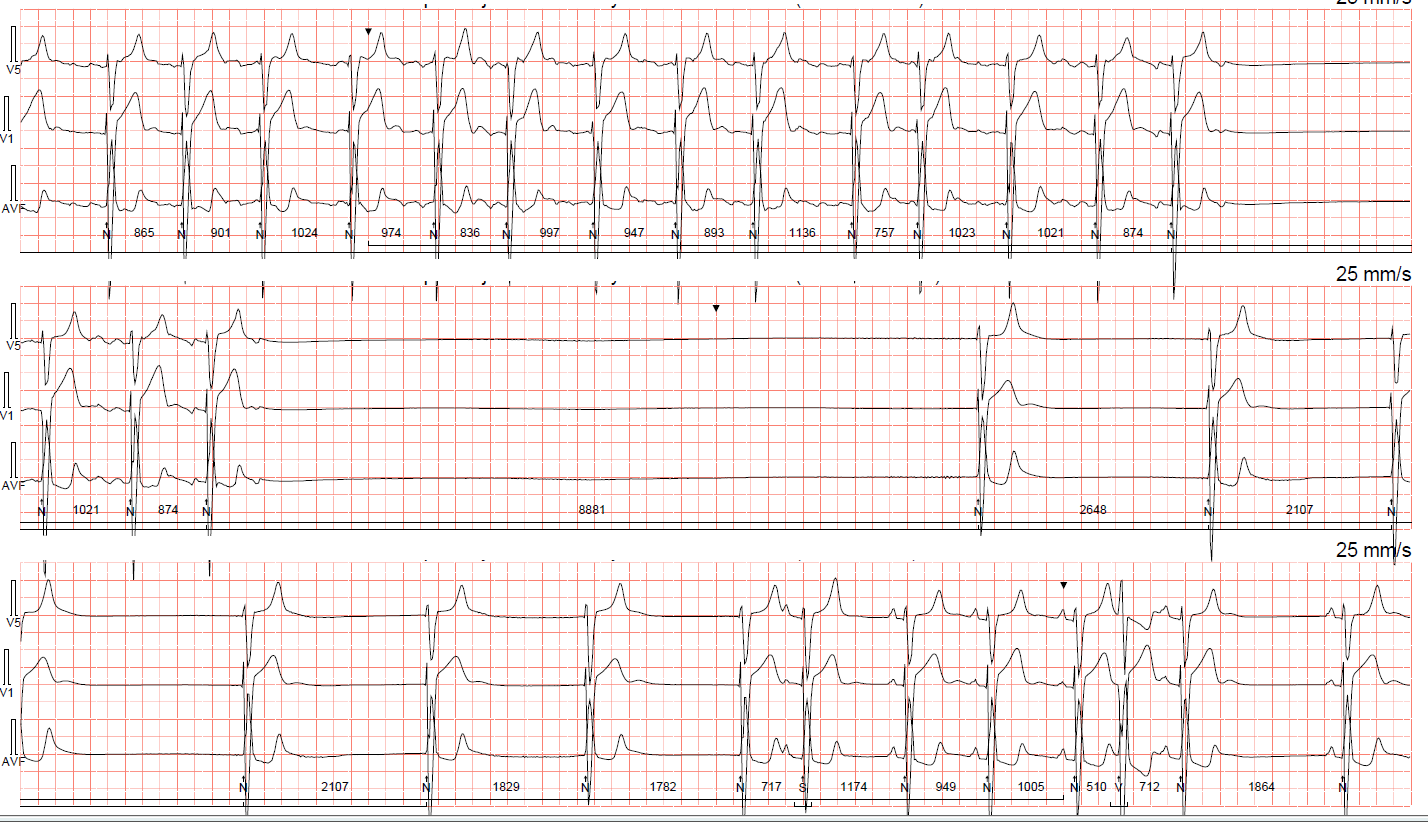Click the 510 interval before the V beat
The height and width of the screenshot is (822, 1428).
coord(1096,788)
